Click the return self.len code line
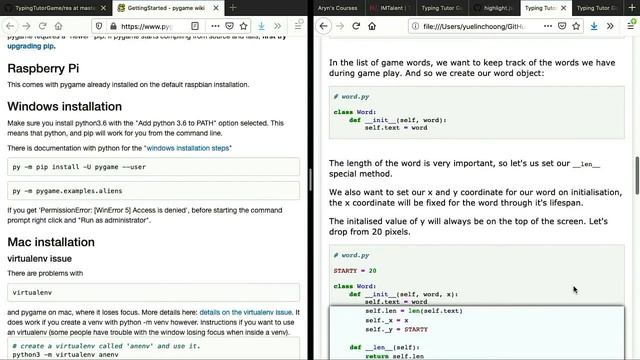The height and width of the screenshot is (360, 640). click(x=395, y=356)
